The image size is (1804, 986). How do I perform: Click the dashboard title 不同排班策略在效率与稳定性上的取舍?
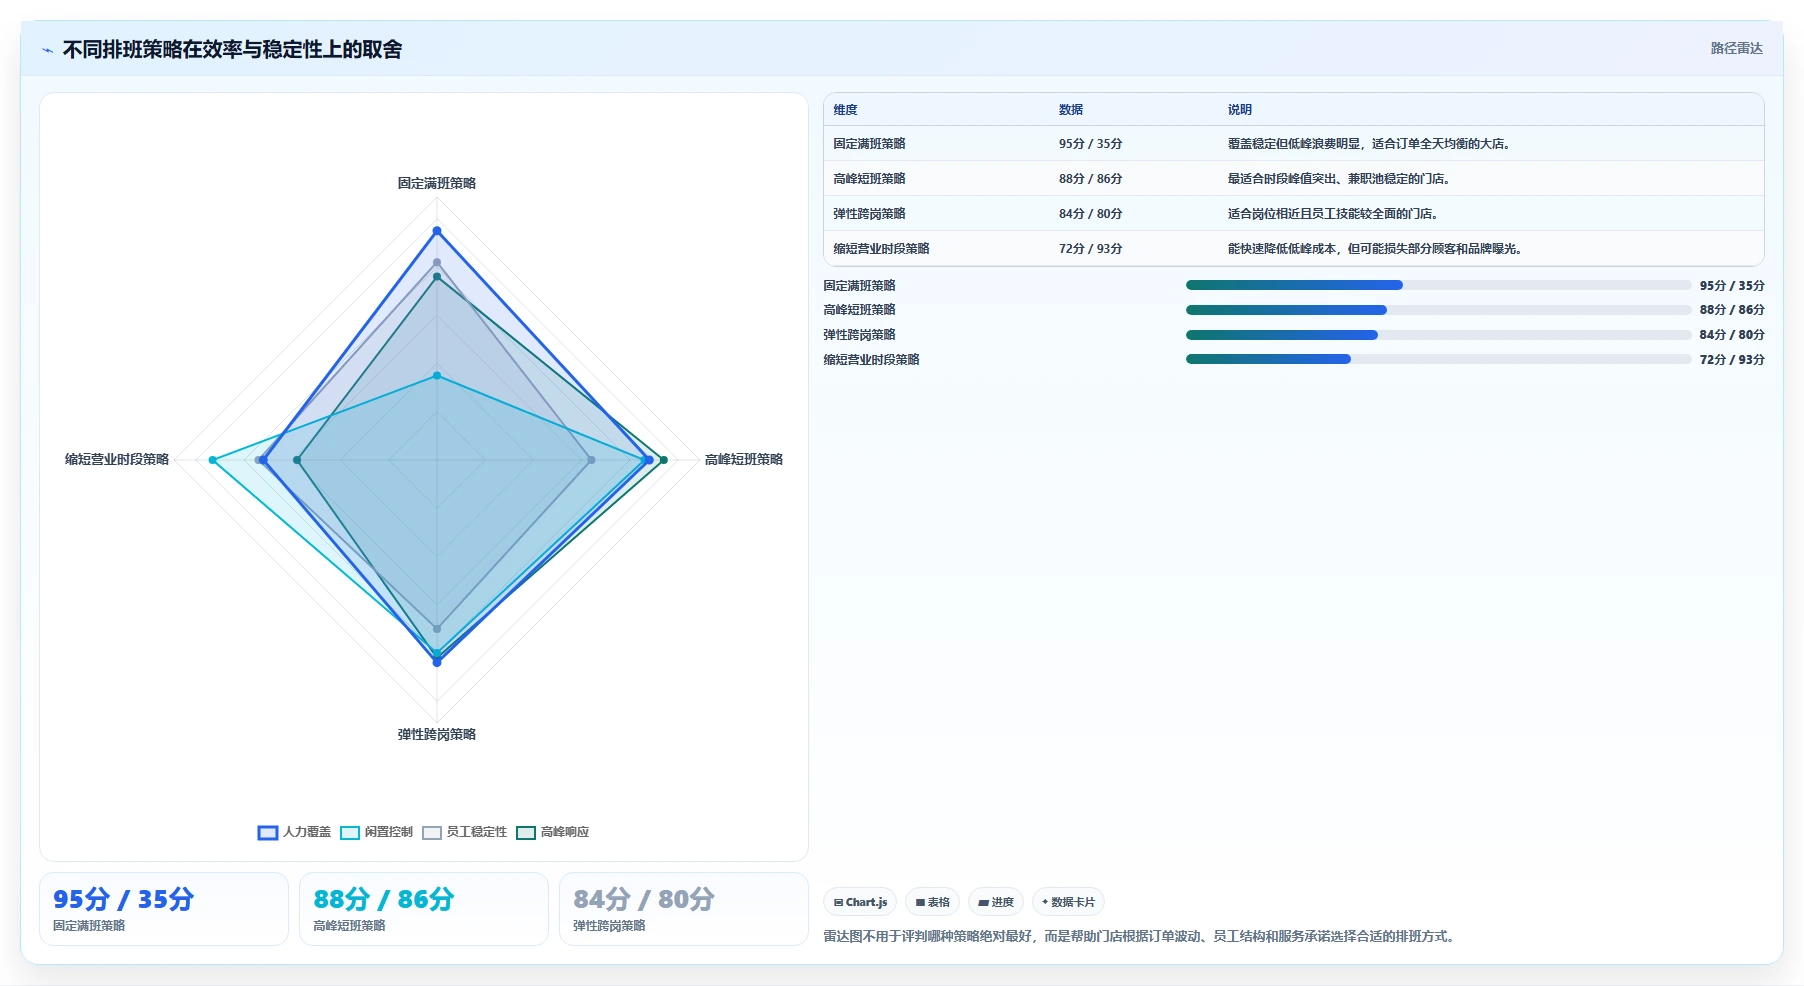click(232, 50)
